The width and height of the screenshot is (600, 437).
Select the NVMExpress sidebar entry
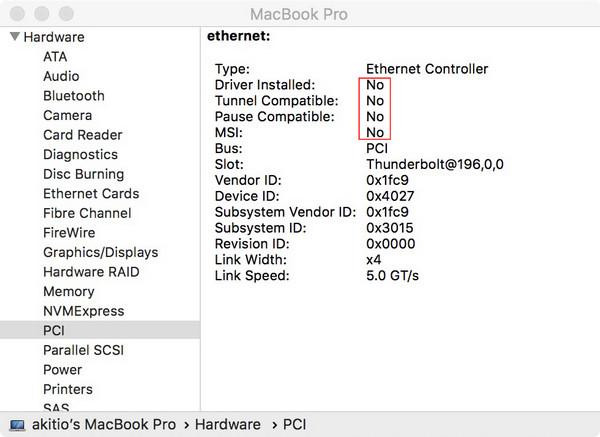(x=83, y=311)
